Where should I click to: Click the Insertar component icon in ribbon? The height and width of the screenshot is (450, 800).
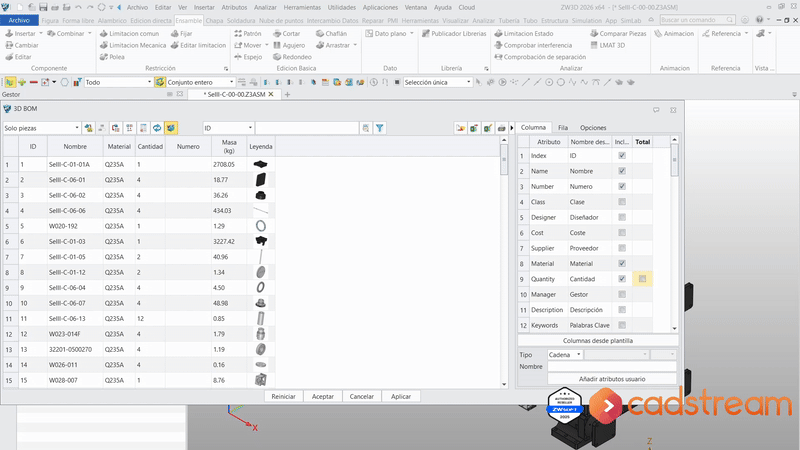(x=9, y=33)
